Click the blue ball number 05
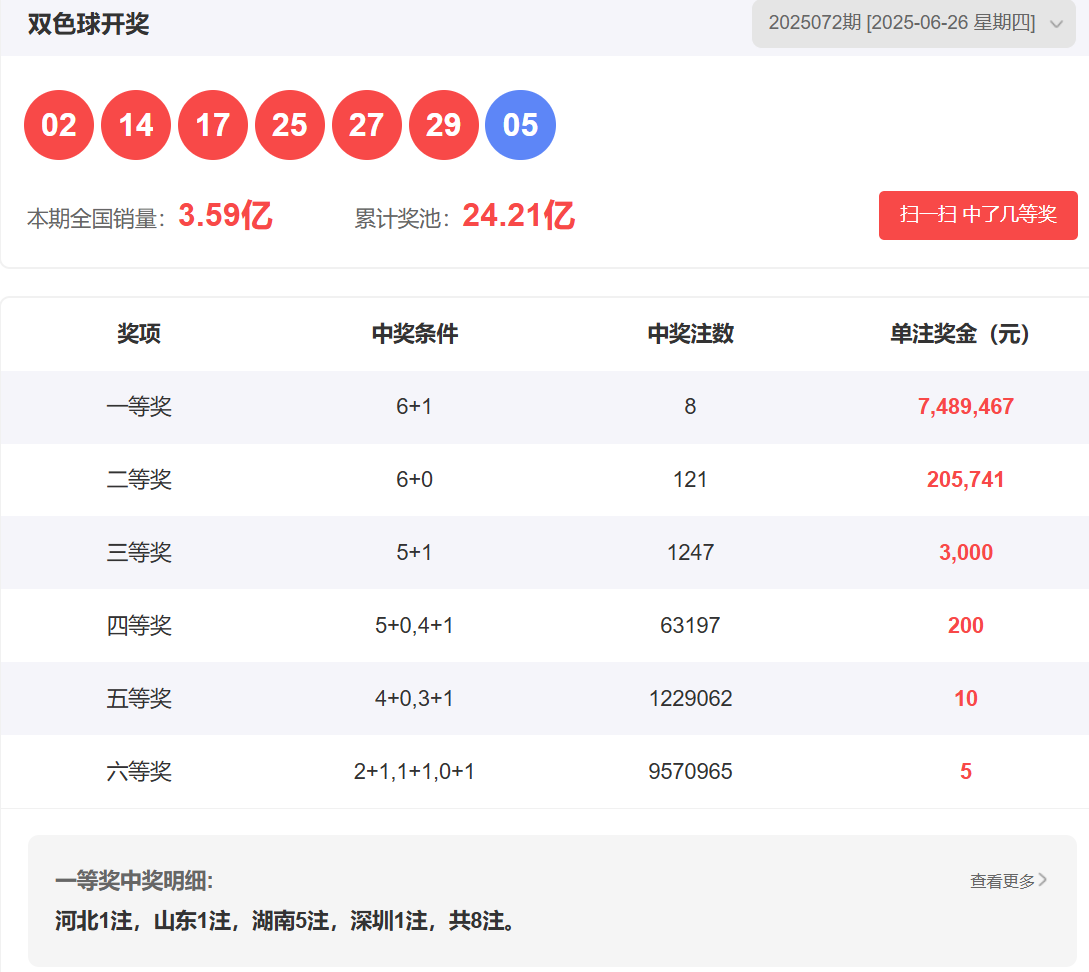 pyautogui.click(x=520, y=125)
